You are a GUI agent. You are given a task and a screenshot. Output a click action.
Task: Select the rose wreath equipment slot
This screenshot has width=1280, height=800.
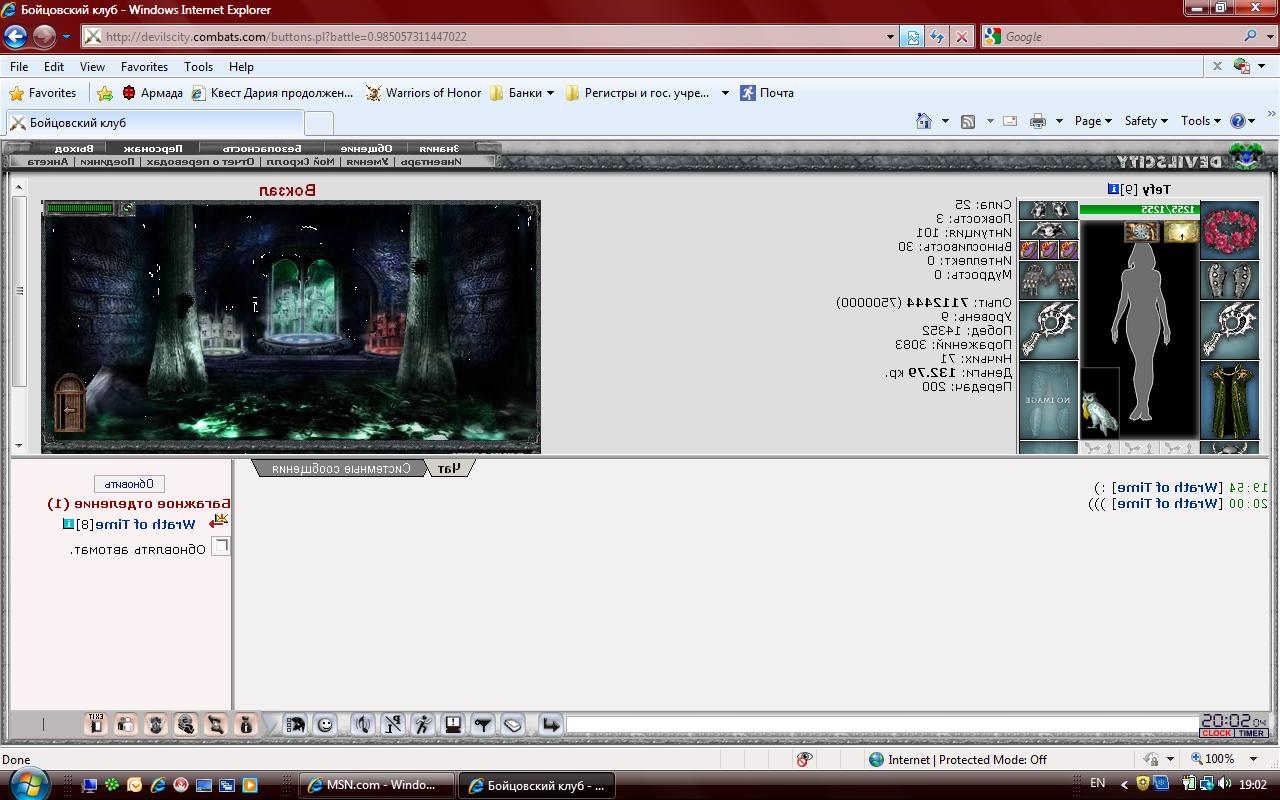click(1229, 231)
